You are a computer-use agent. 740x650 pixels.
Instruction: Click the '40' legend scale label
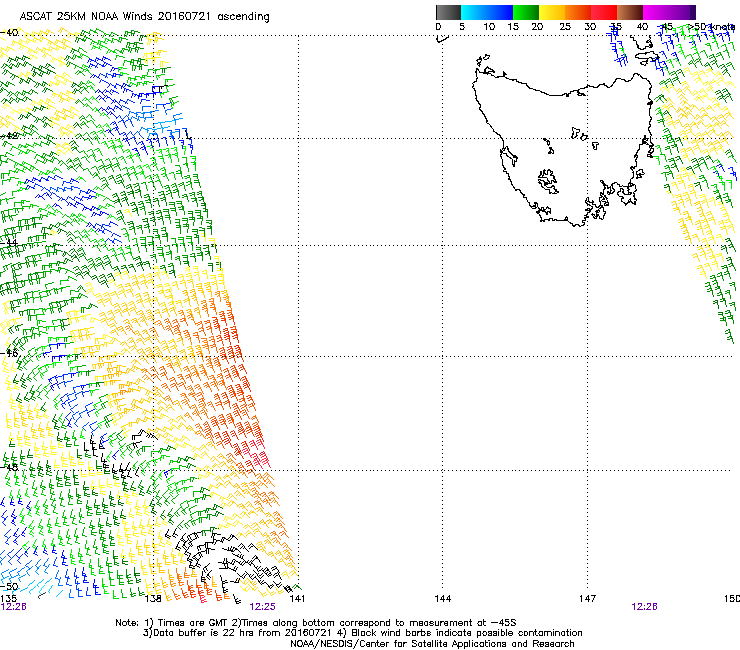(x=642, y=27)
